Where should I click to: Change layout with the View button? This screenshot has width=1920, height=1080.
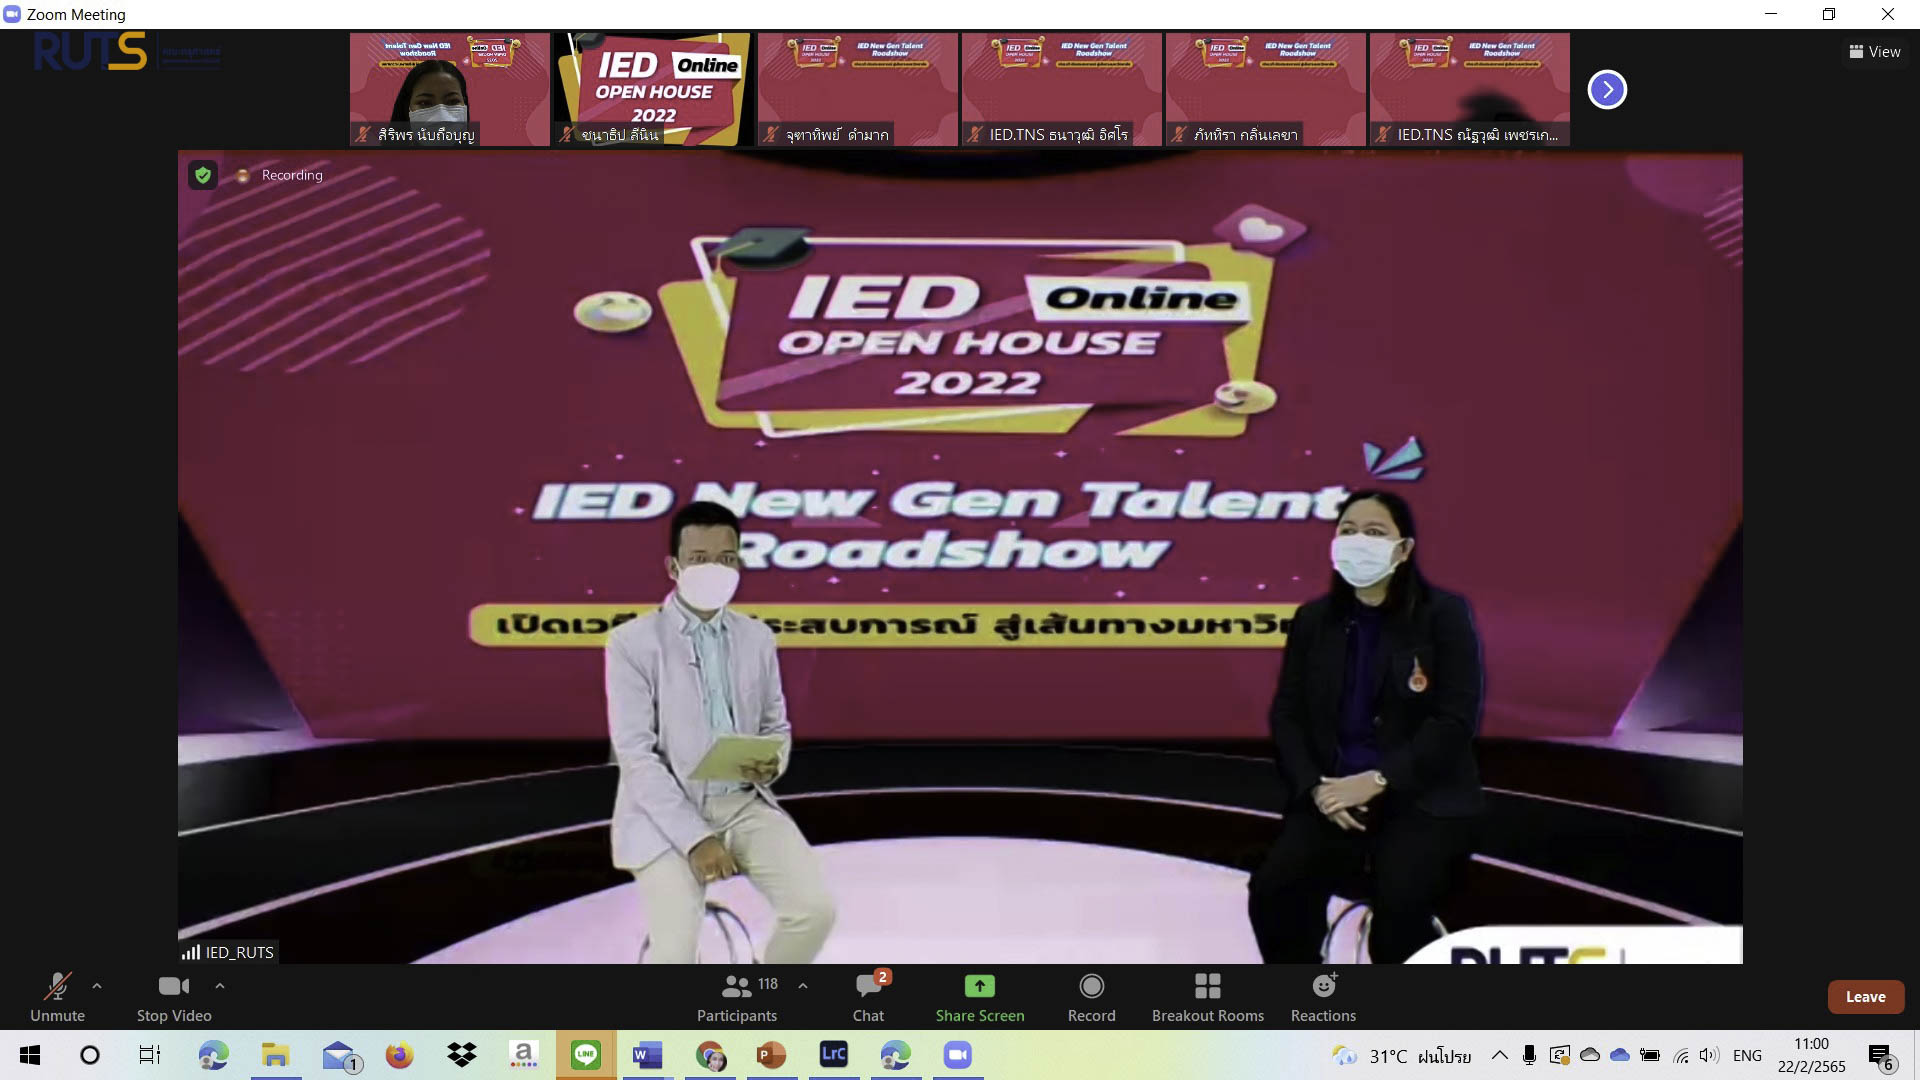click(x=1875, y=52)
